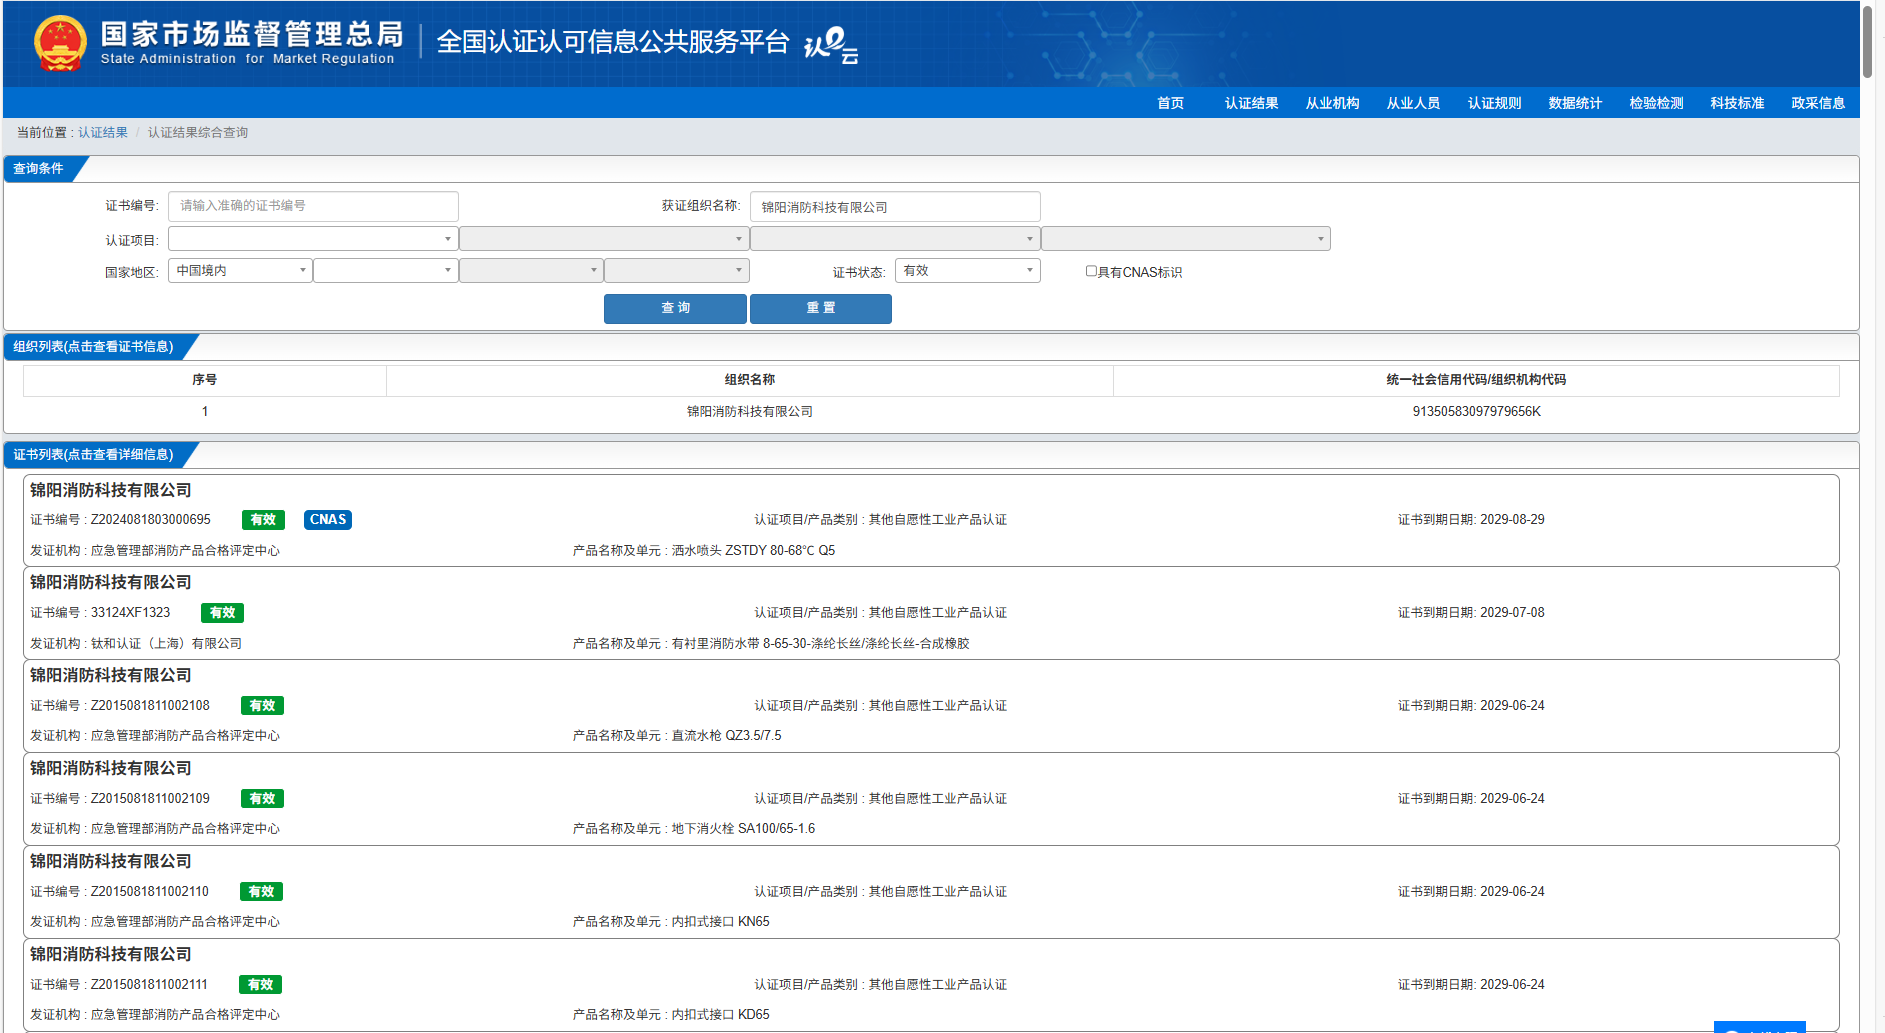Open certificate 33124XF1323
The height and width of the screenshot is (1033, 1885).
tap(931, 613)
